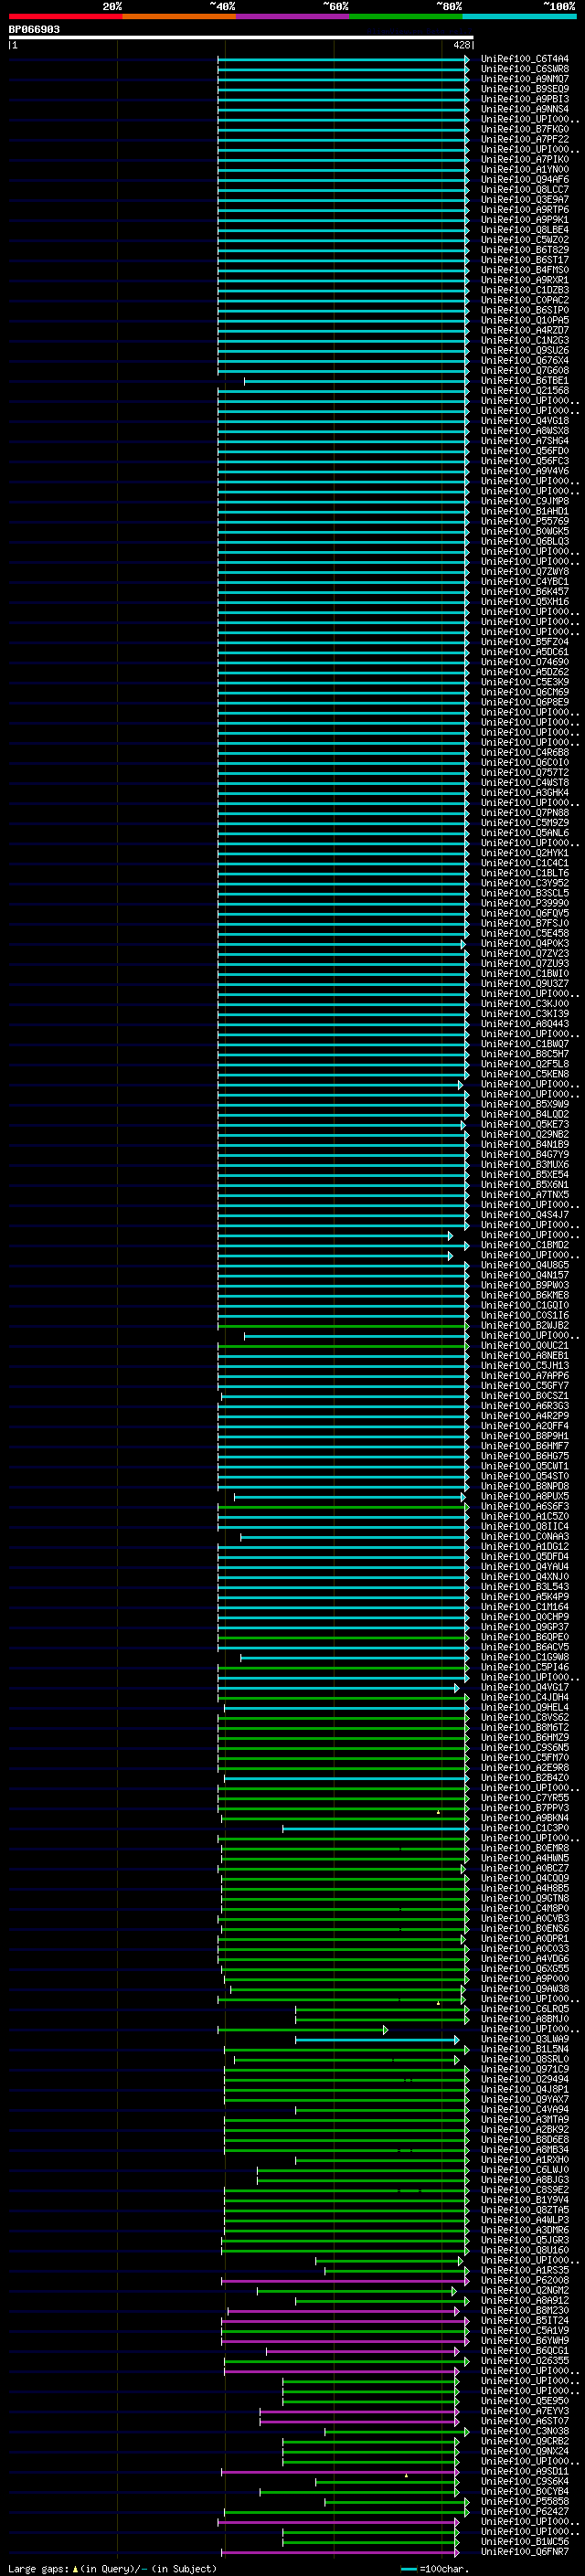Click label UniRef100_A6S6F3
Viewport: 585px width, 2576px height.
(x=525, y=1507)
